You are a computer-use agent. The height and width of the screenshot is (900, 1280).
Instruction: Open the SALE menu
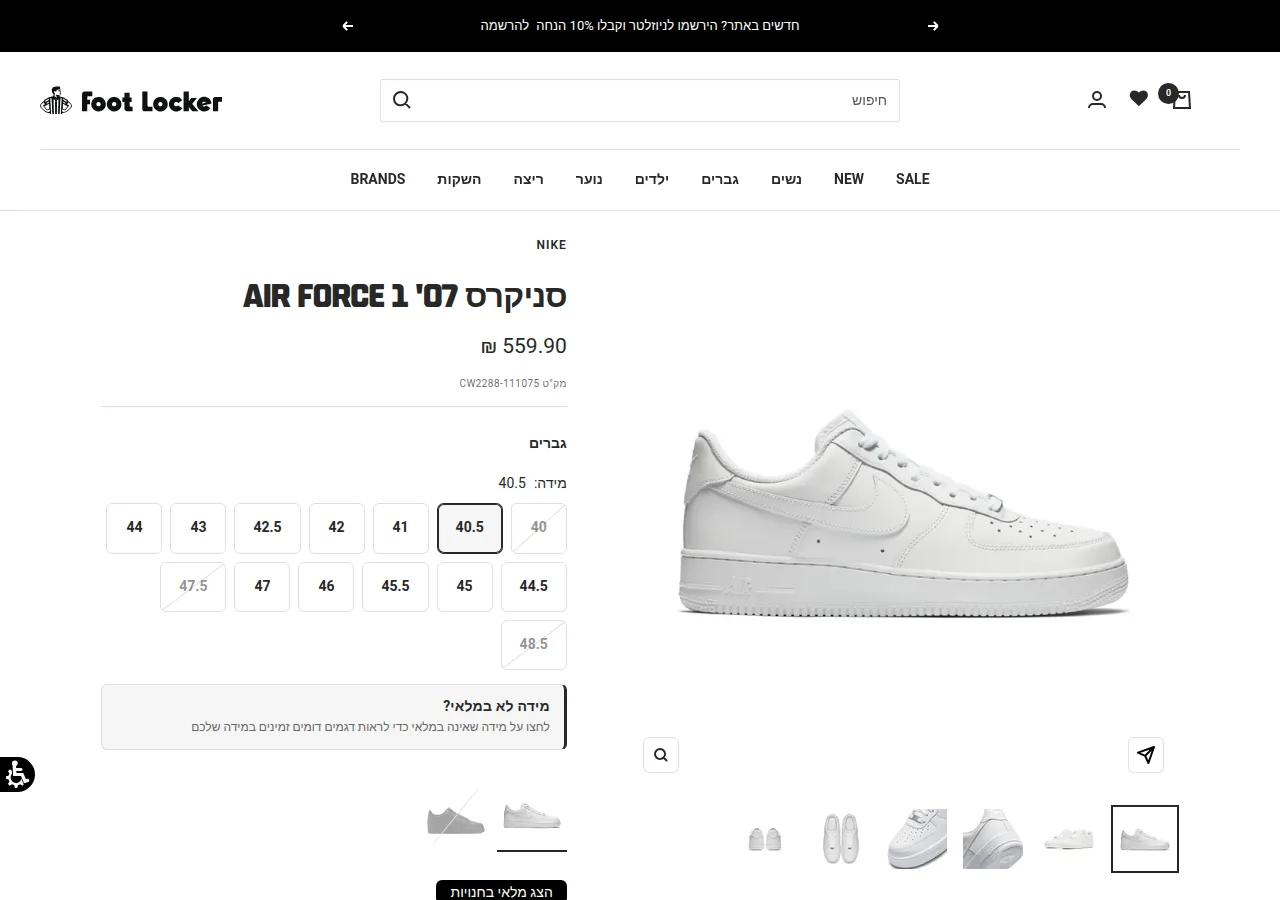[x=913, y=179]
